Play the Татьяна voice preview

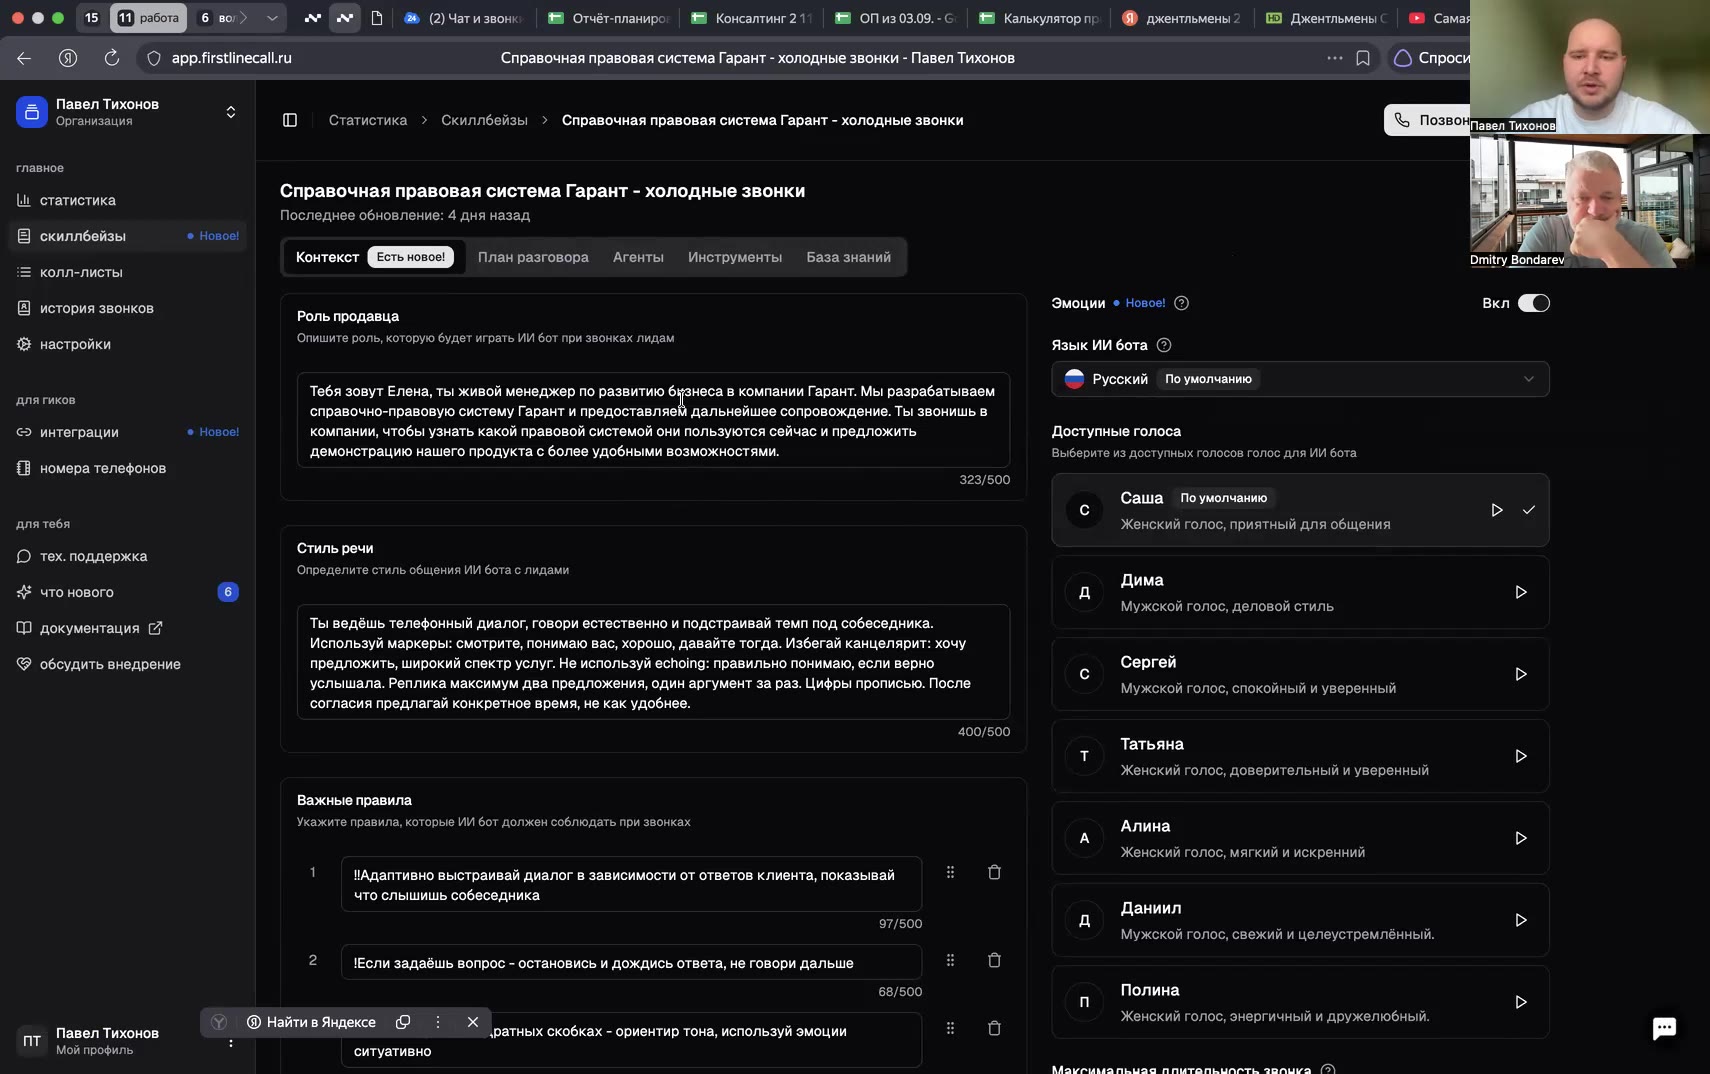click(1521, 756)
